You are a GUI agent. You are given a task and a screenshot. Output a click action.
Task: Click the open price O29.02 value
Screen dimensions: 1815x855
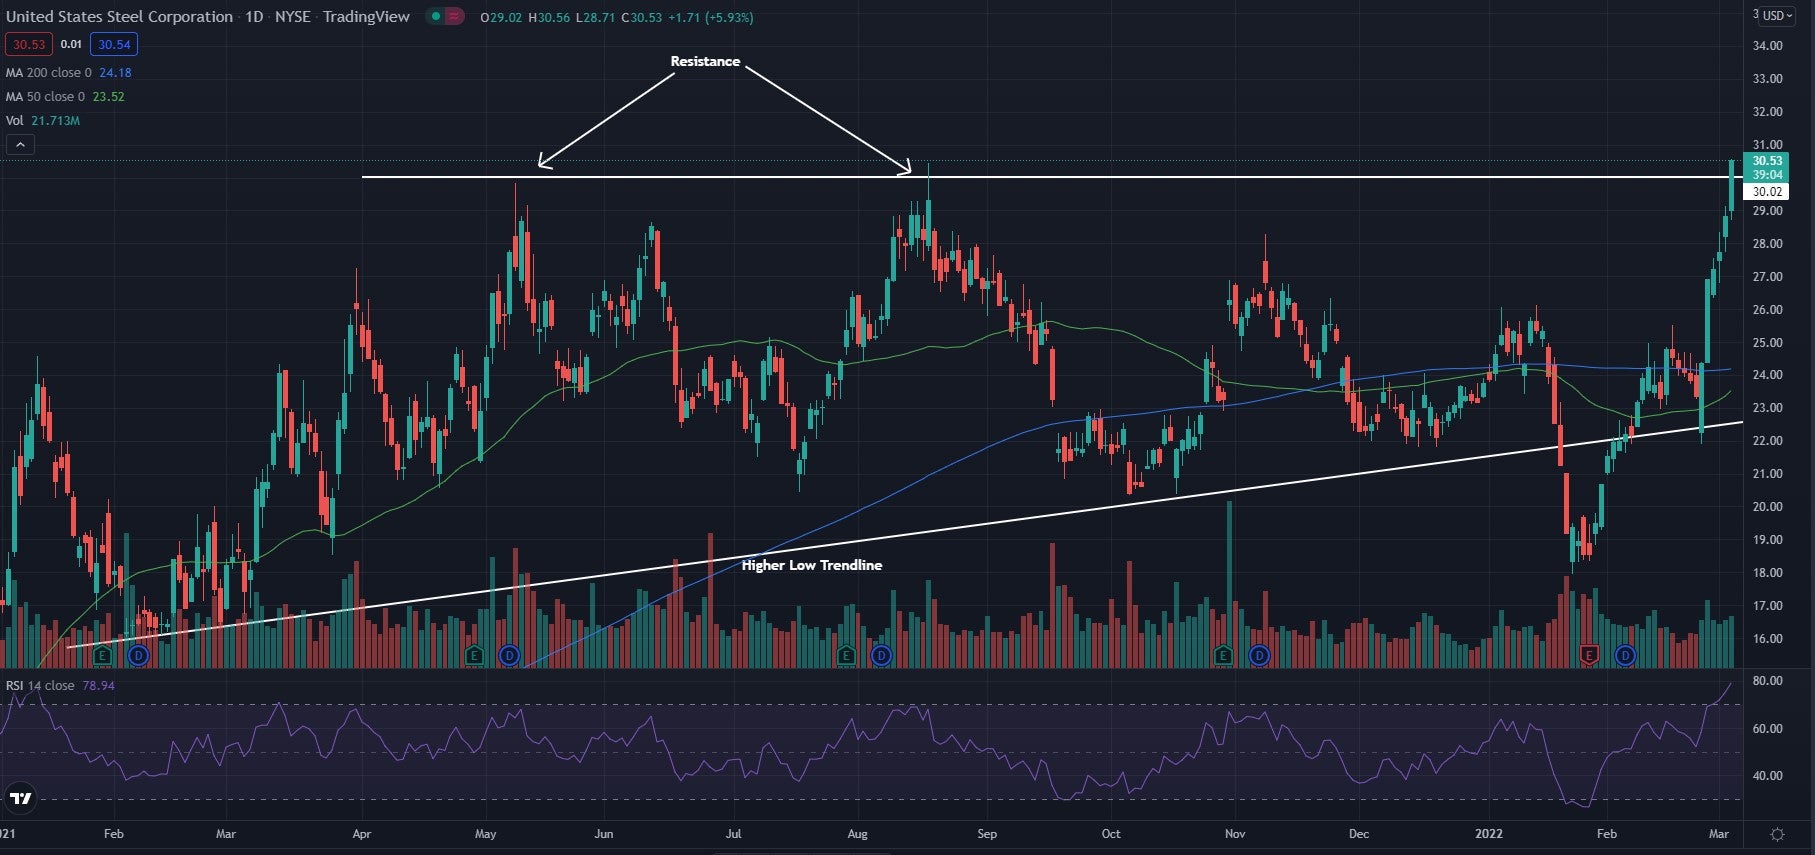tap(502, 18)
